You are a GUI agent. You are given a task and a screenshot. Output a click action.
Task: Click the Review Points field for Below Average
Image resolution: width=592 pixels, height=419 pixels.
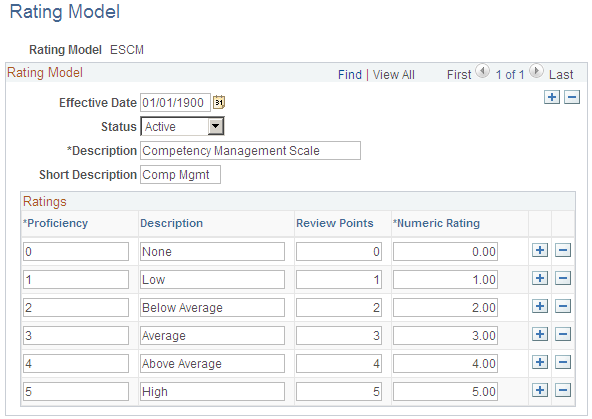[x=339, y=307]
